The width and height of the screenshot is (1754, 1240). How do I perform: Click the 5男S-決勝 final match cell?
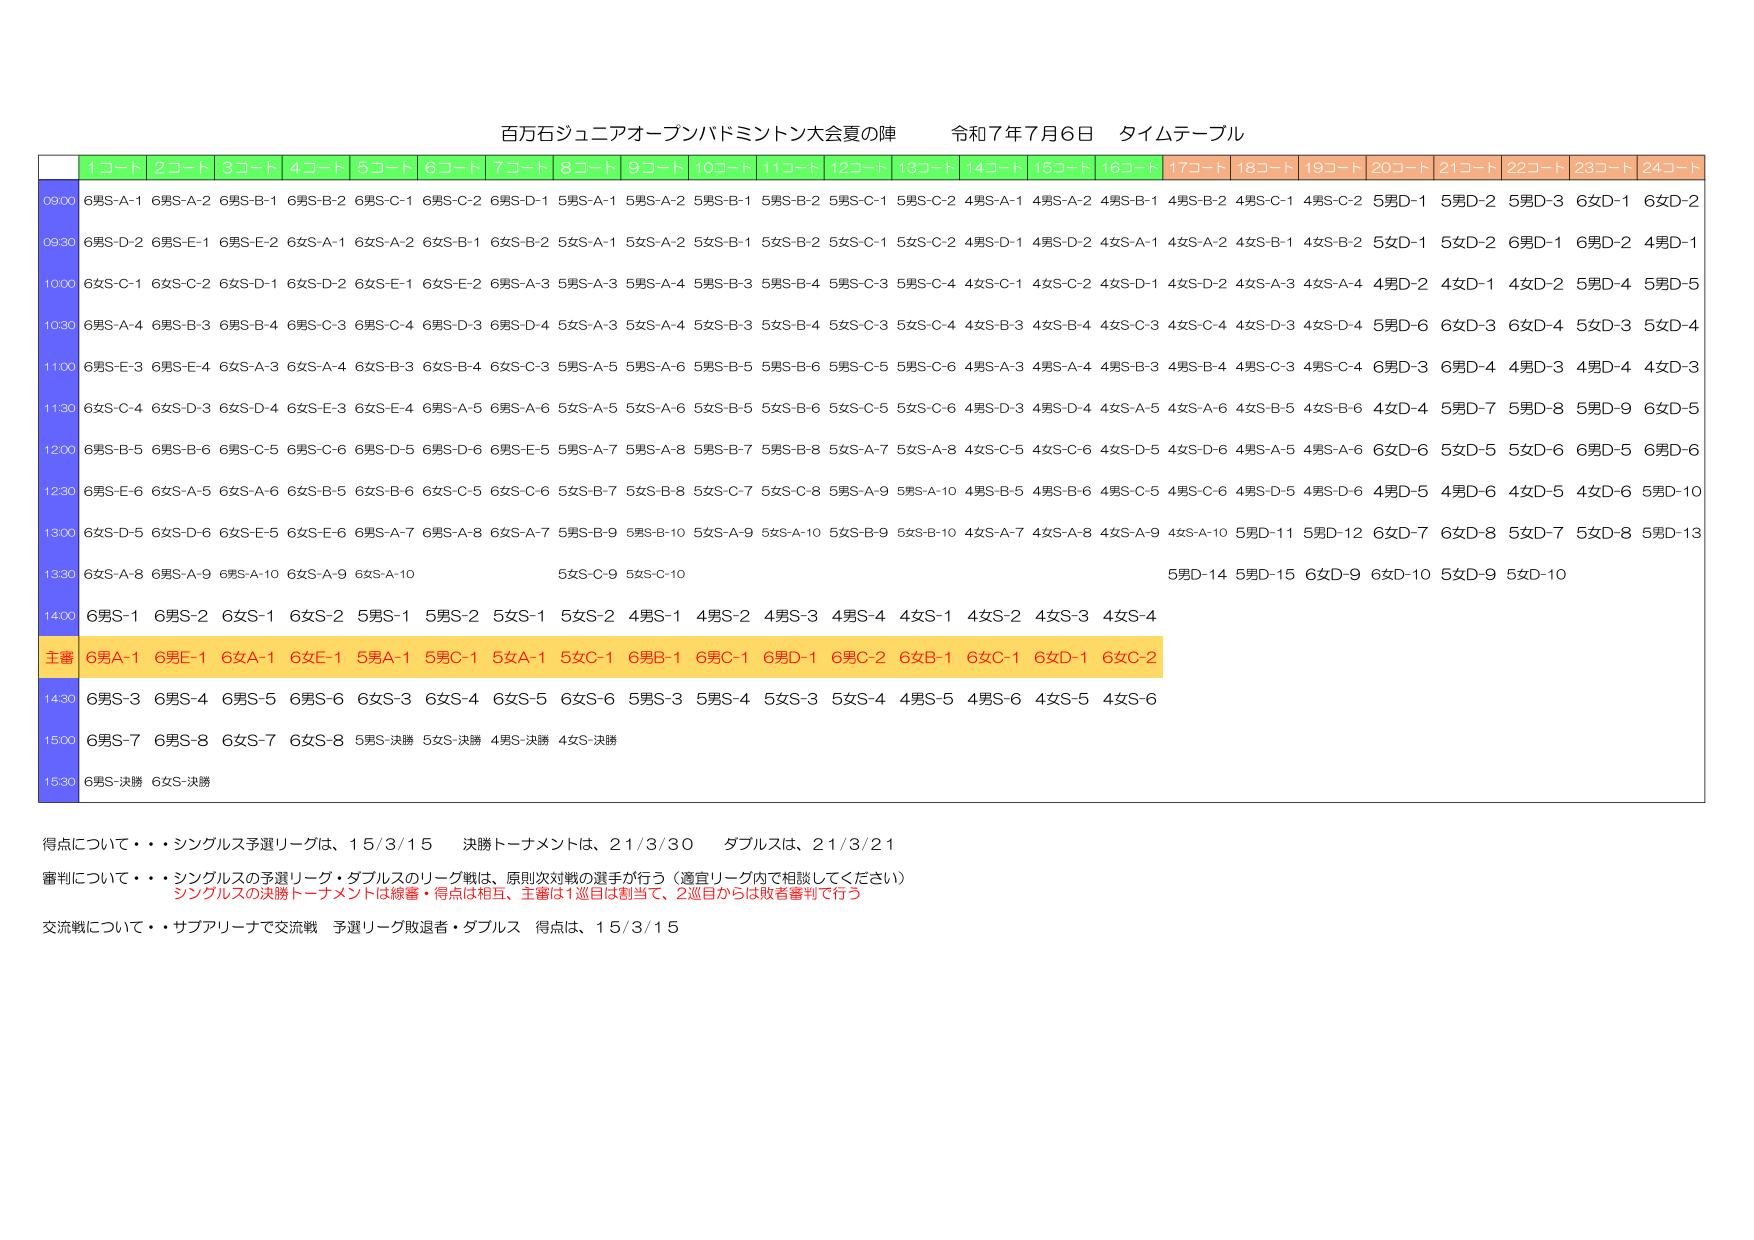tap(384, 741)
